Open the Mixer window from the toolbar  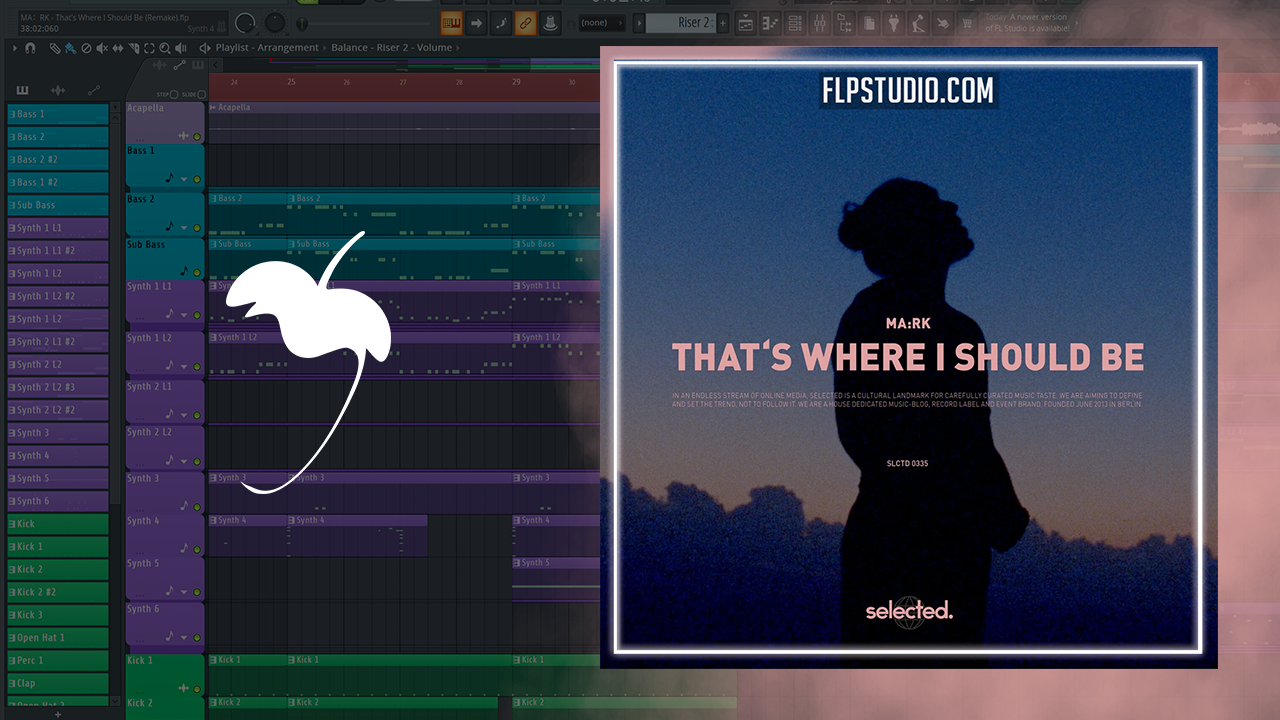(819, 23)
